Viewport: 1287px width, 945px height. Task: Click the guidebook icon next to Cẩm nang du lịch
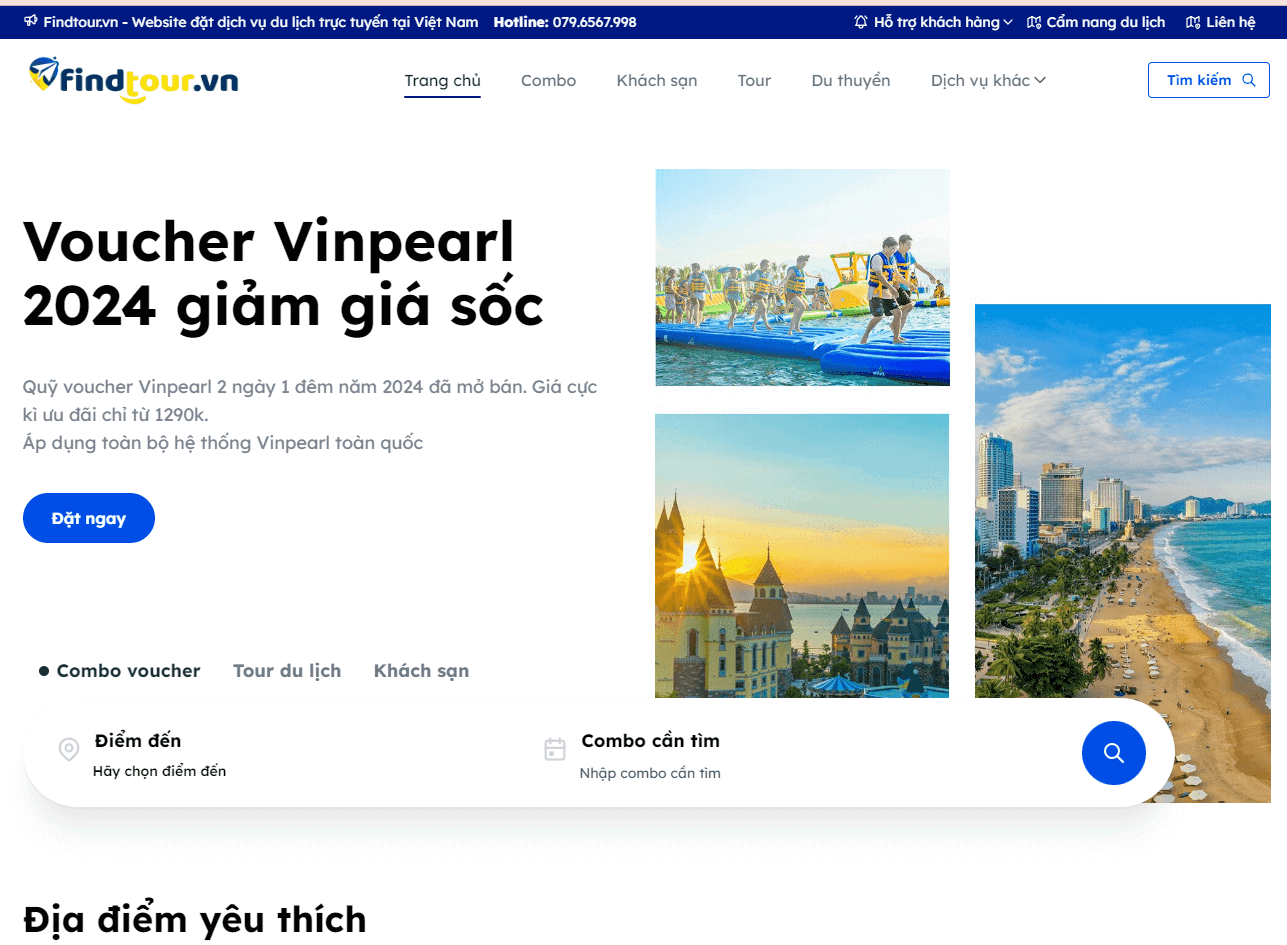(1033, 21)
